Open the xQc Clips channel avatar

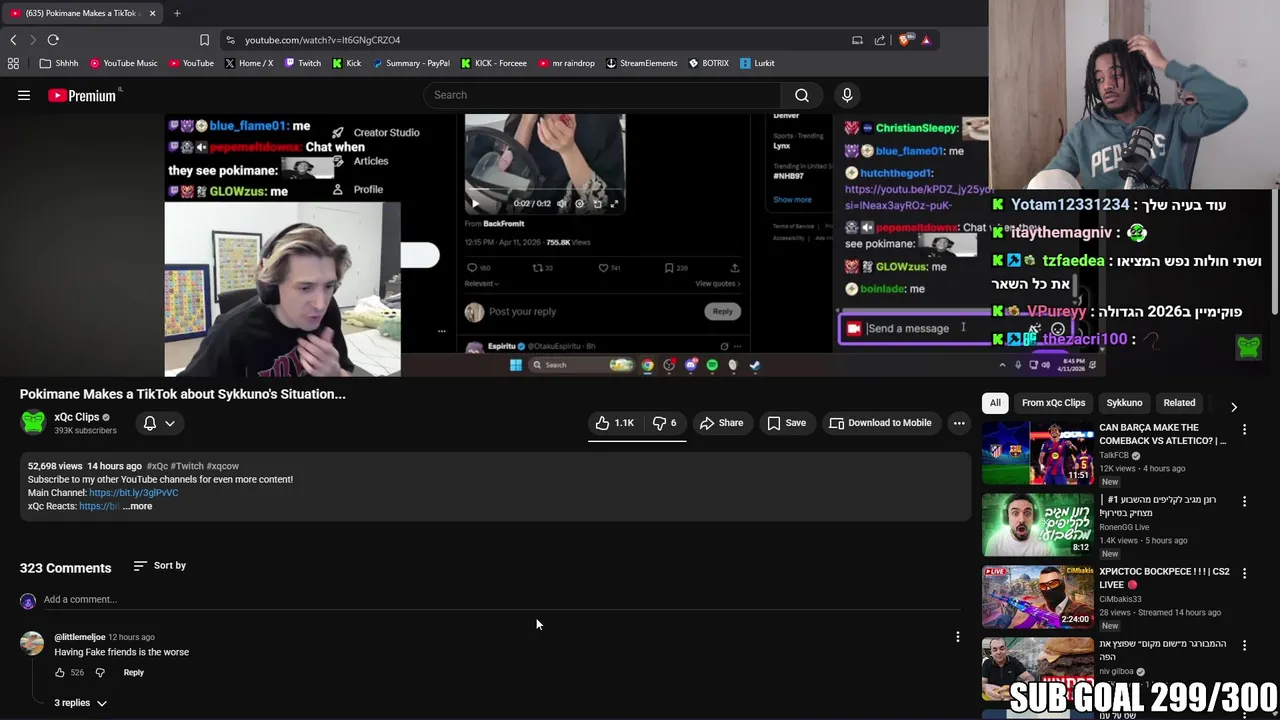pos(33,422)
